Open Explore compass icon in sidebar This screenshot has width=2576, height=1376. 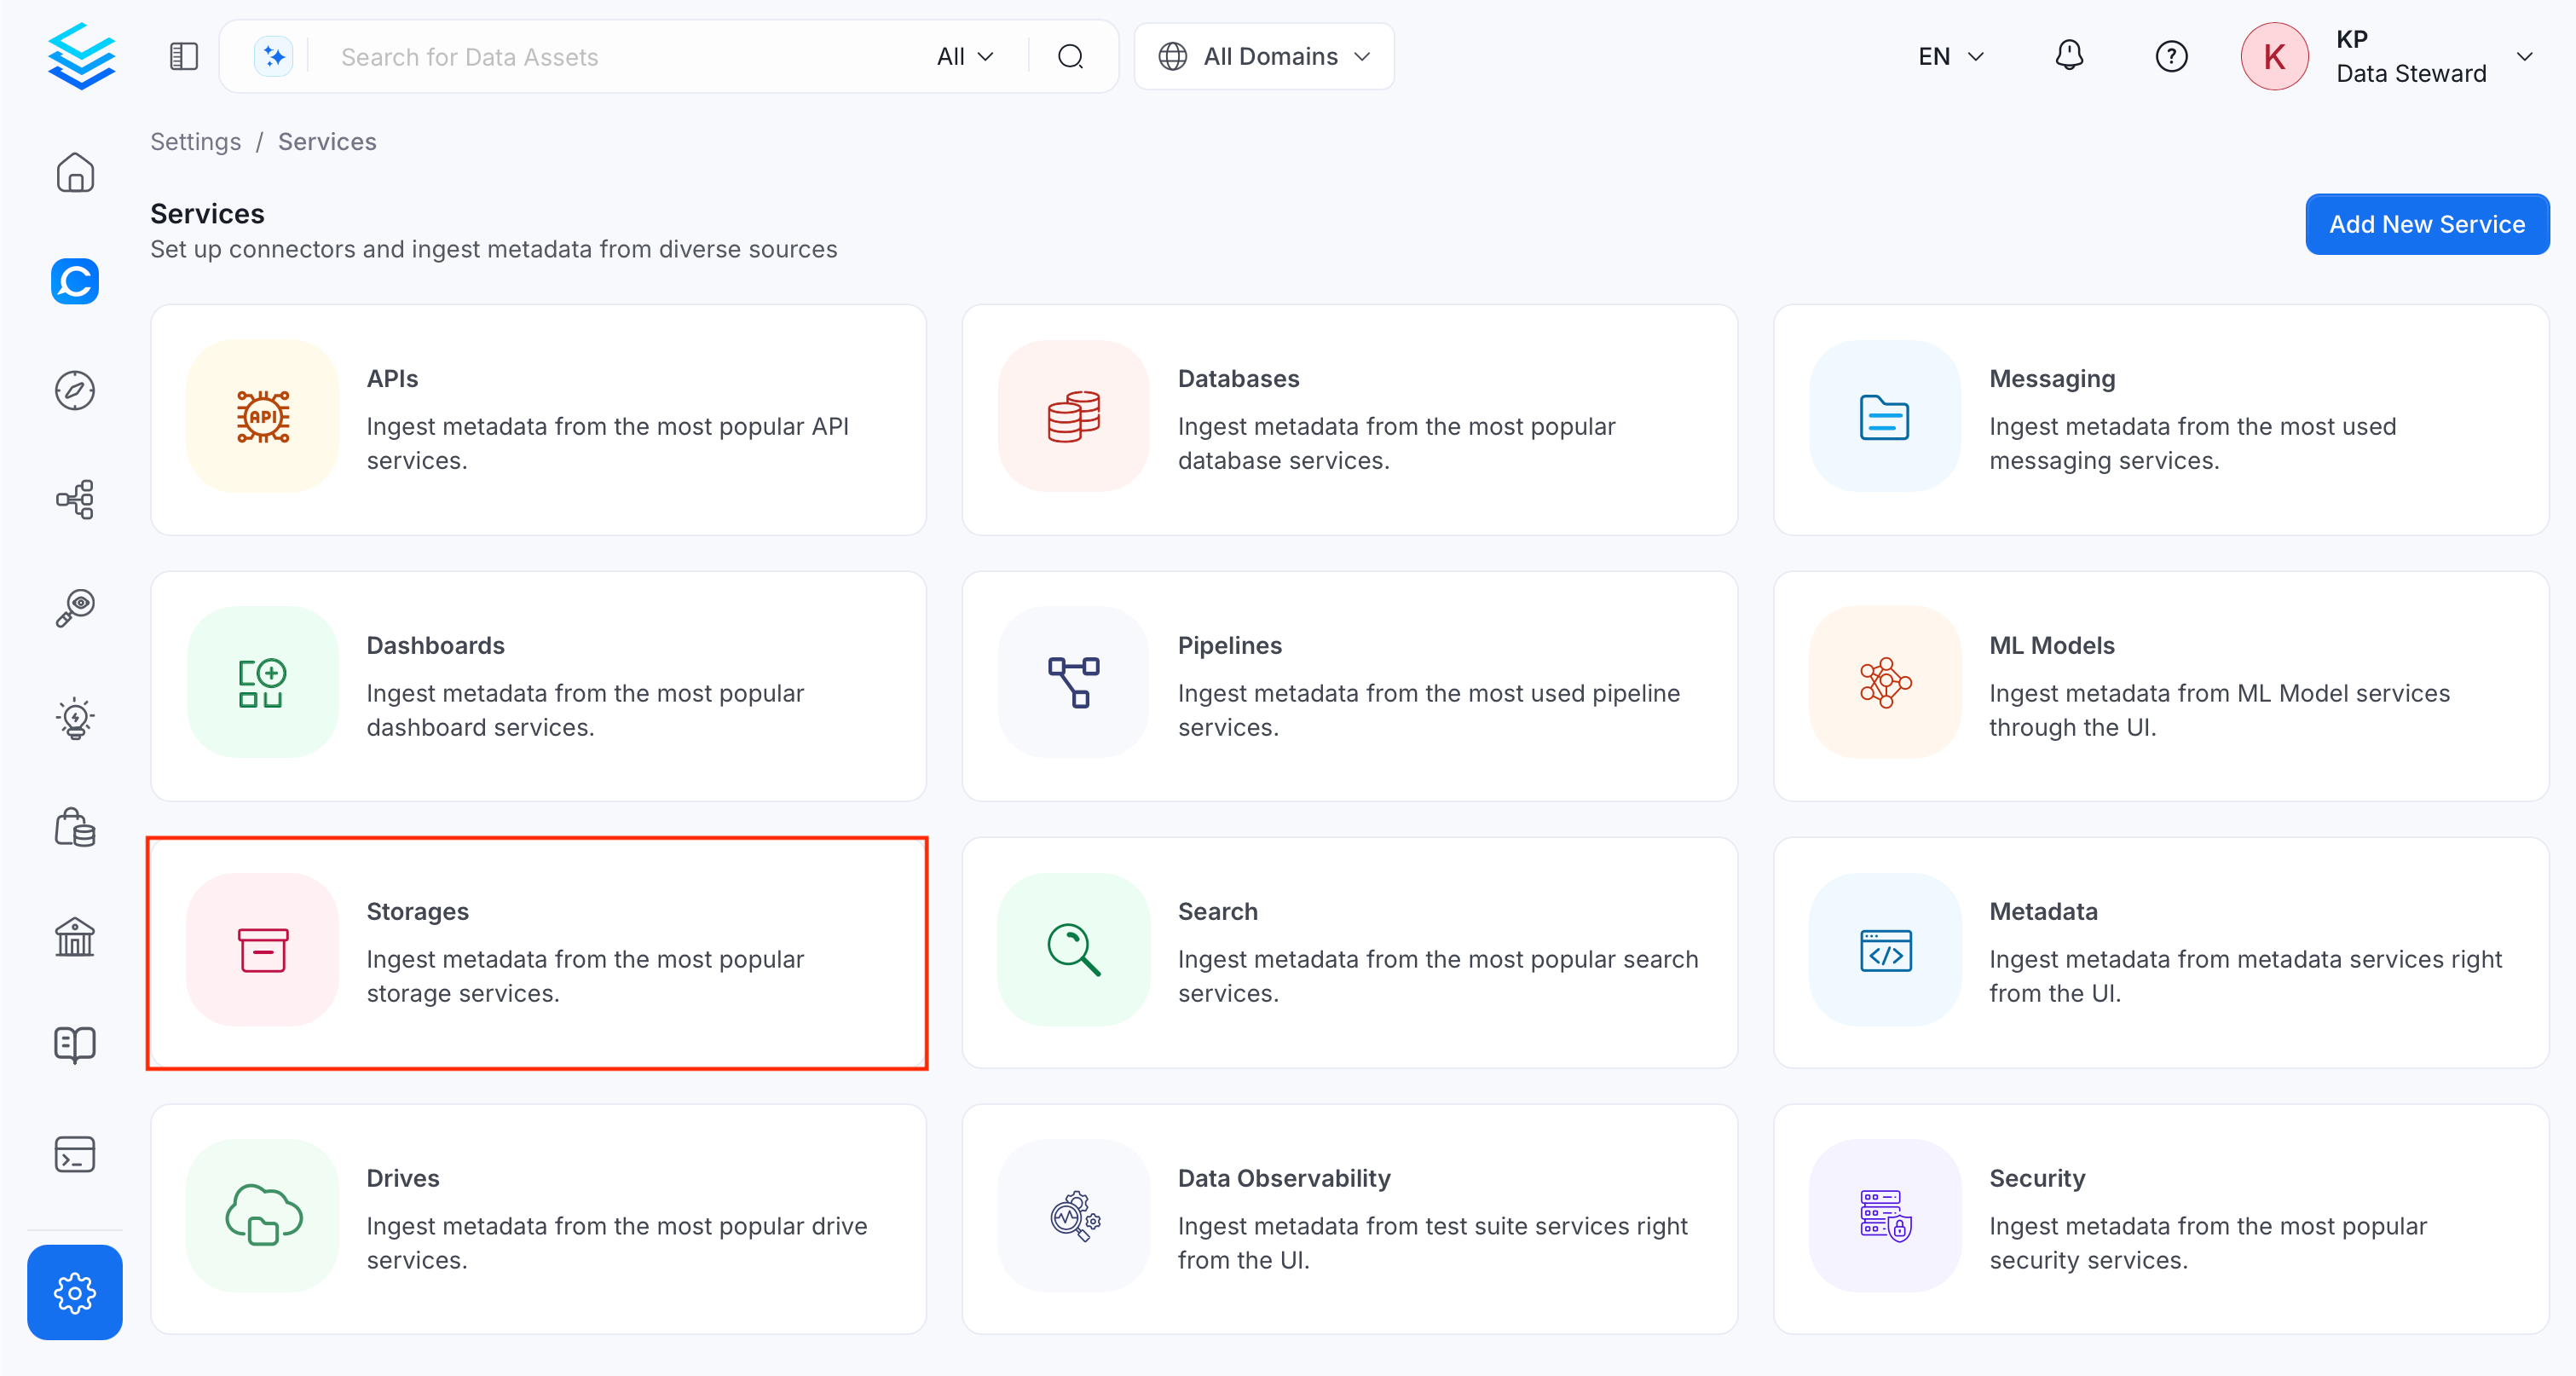(x=75, y=390)
